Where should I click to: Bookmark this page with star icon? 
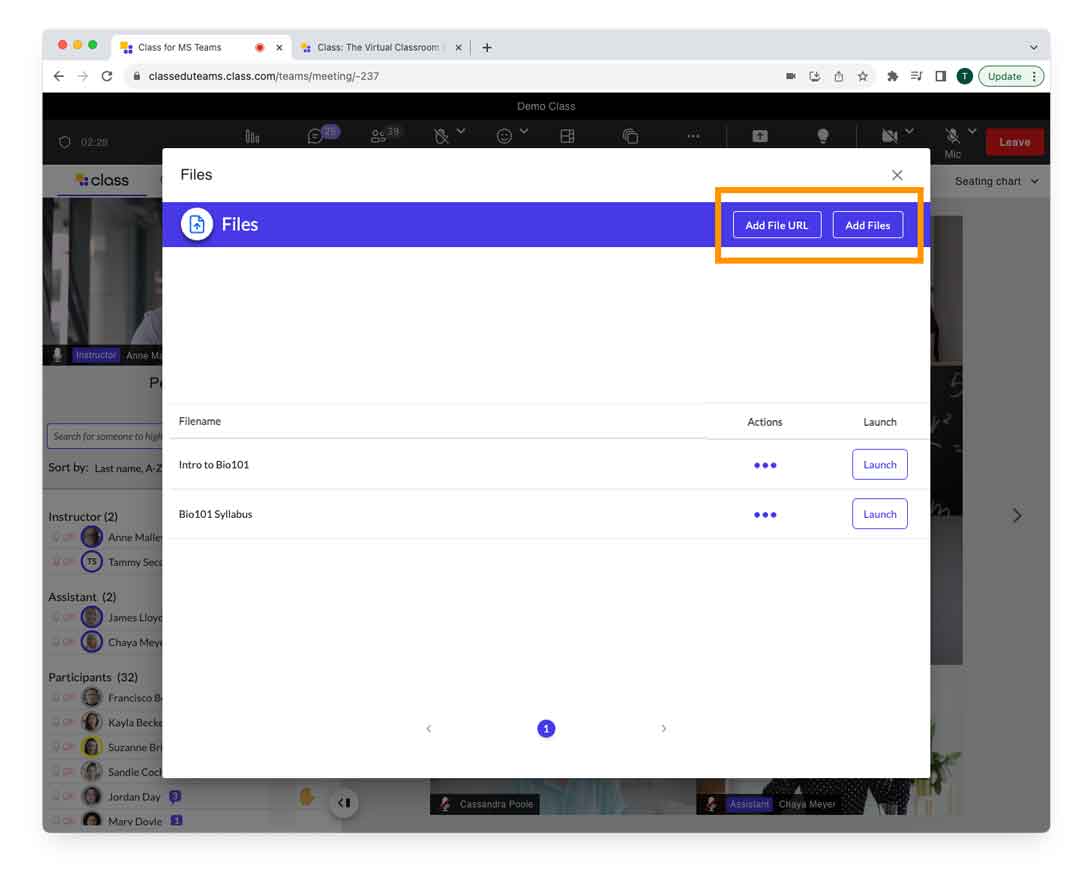(x=863, y=76)
